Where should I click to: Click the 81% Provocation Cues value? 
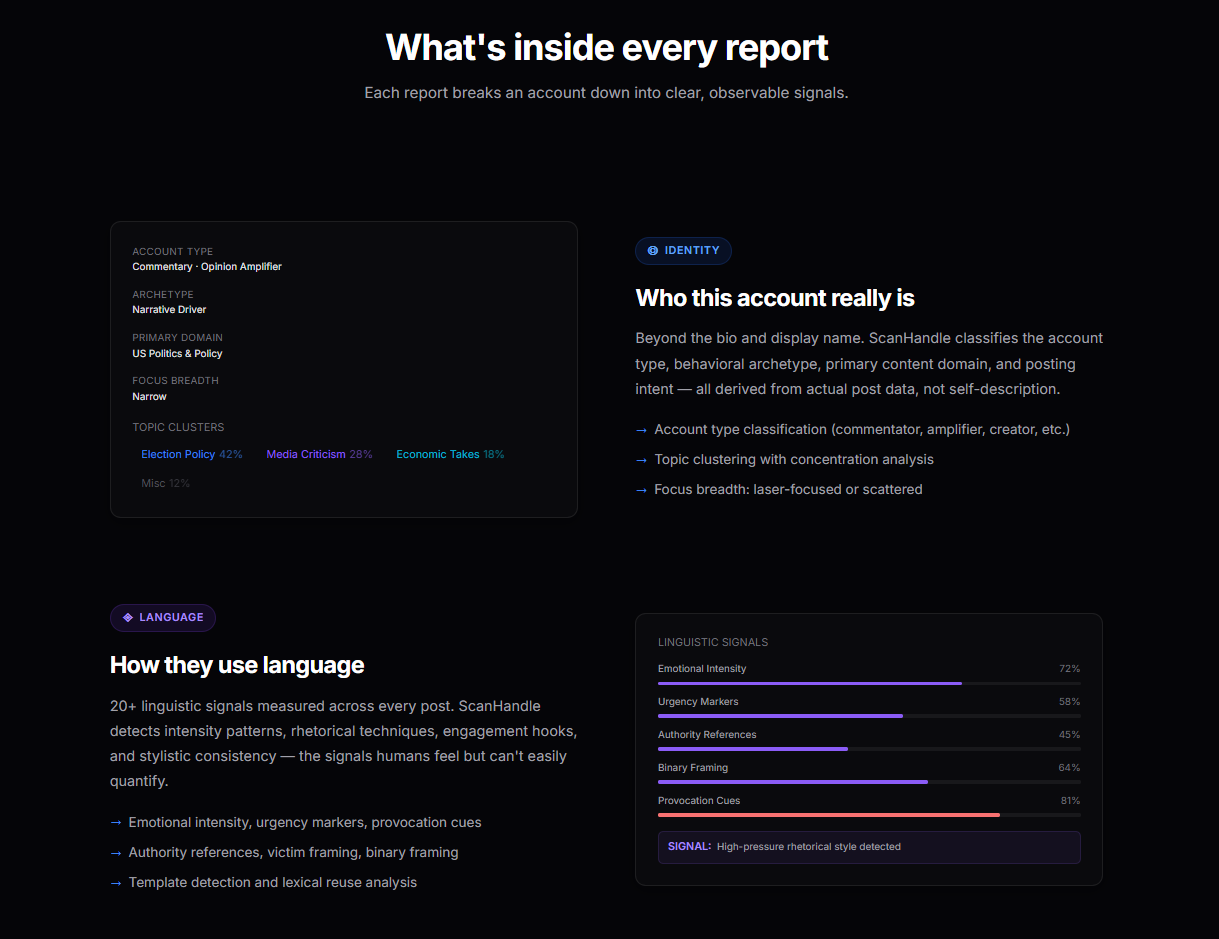coord(1070,801)
